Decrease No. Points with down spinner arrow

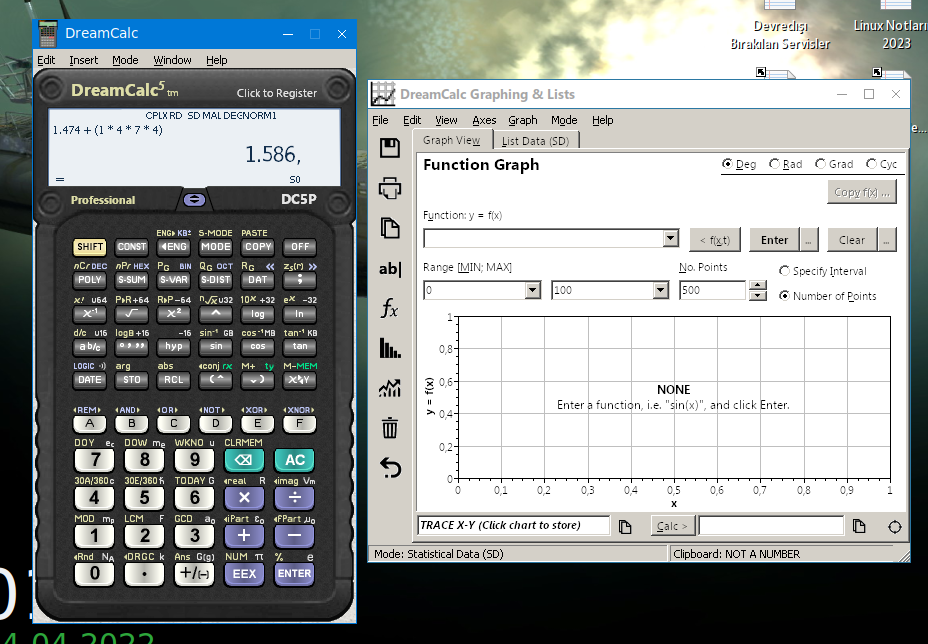(758, 295)
